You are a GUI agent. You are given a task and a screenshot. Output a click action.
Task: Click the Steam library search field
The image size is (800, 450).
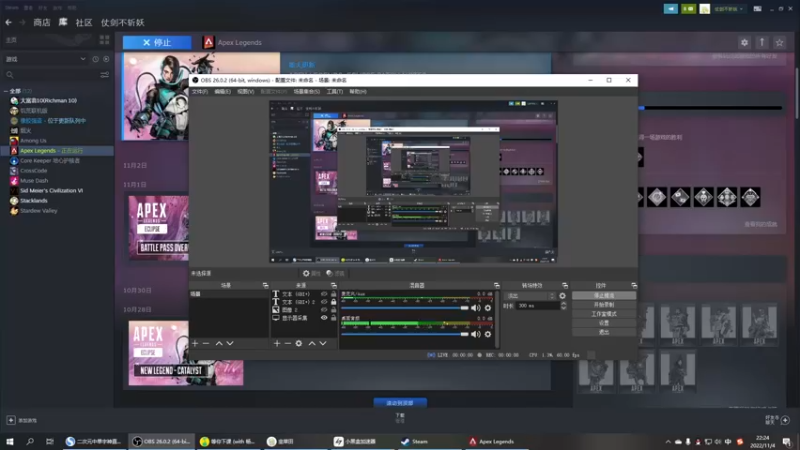[x=51, y=75]
